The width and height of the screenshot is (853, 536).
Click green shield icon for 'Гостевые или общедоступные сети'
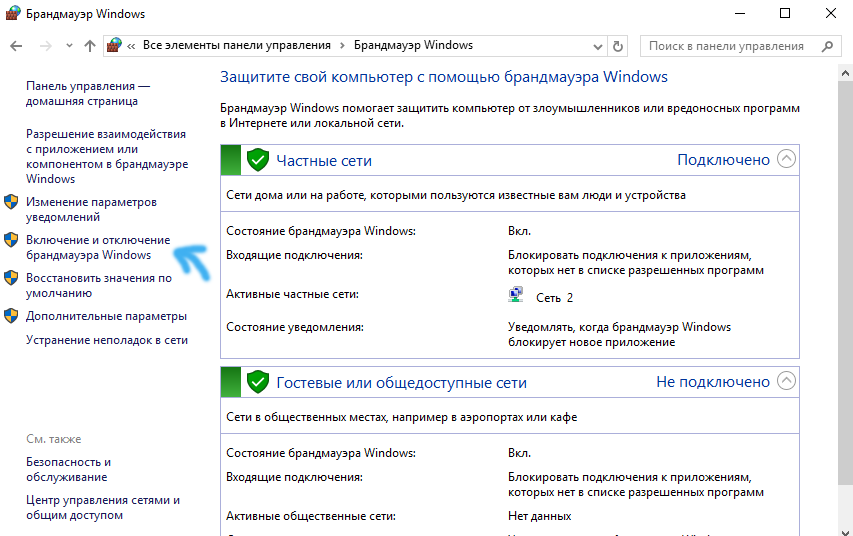pos(258,382)
